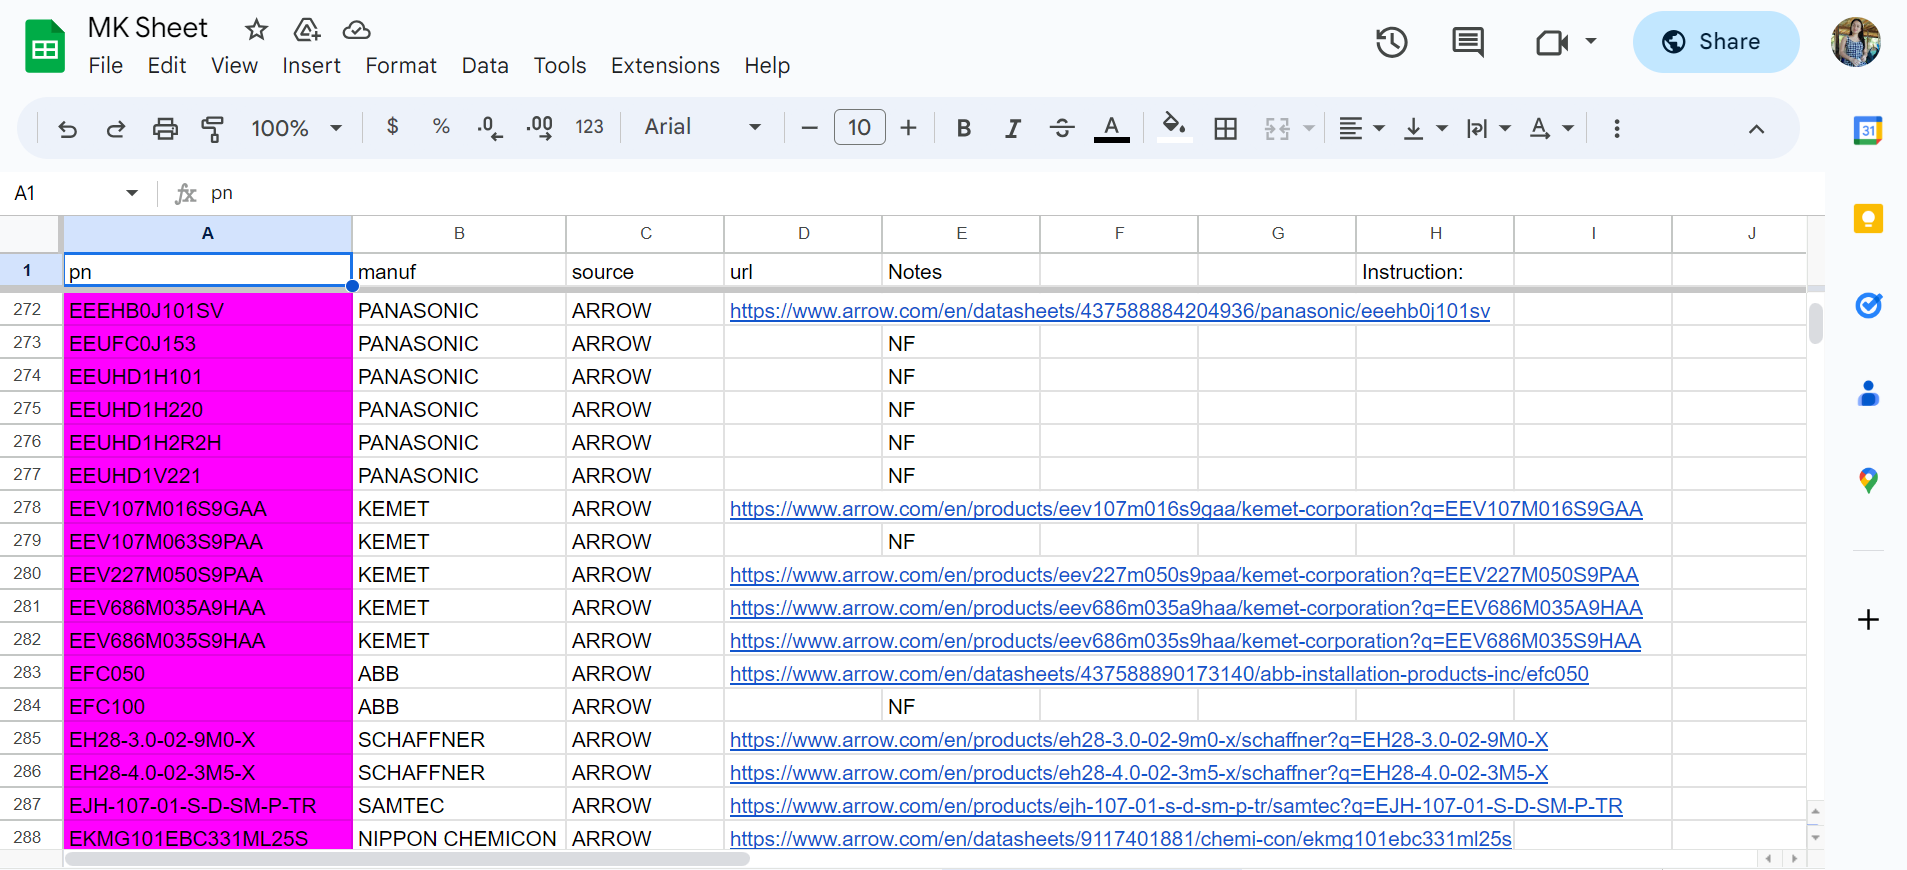
Task: Open the File menu
Action: coord(106,66)
